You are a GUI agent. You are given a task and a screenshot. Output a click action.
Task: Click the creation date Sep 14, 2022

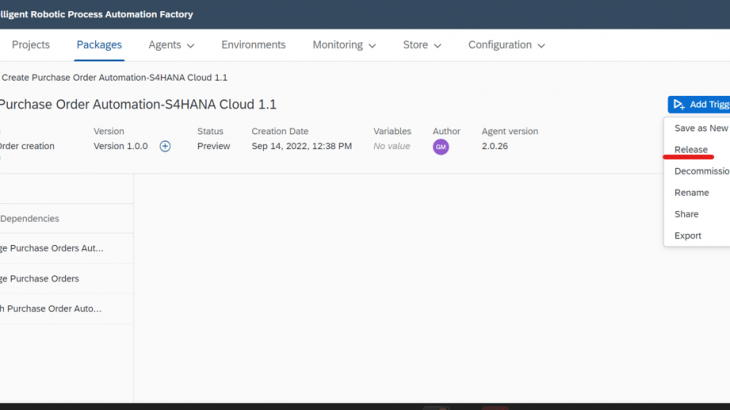coord(302,146)
